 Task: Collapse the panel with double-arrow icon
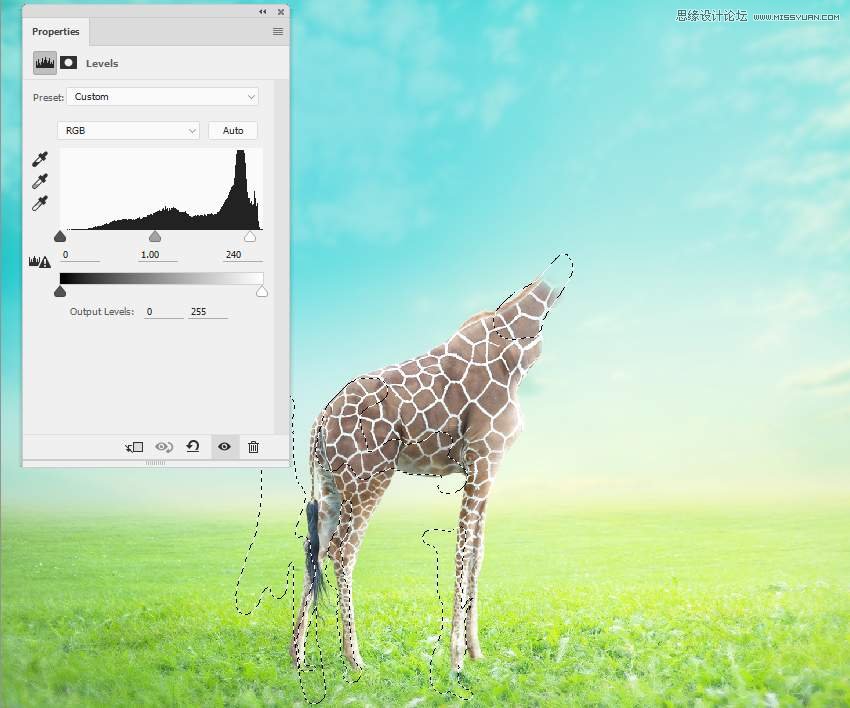(263, 11)
